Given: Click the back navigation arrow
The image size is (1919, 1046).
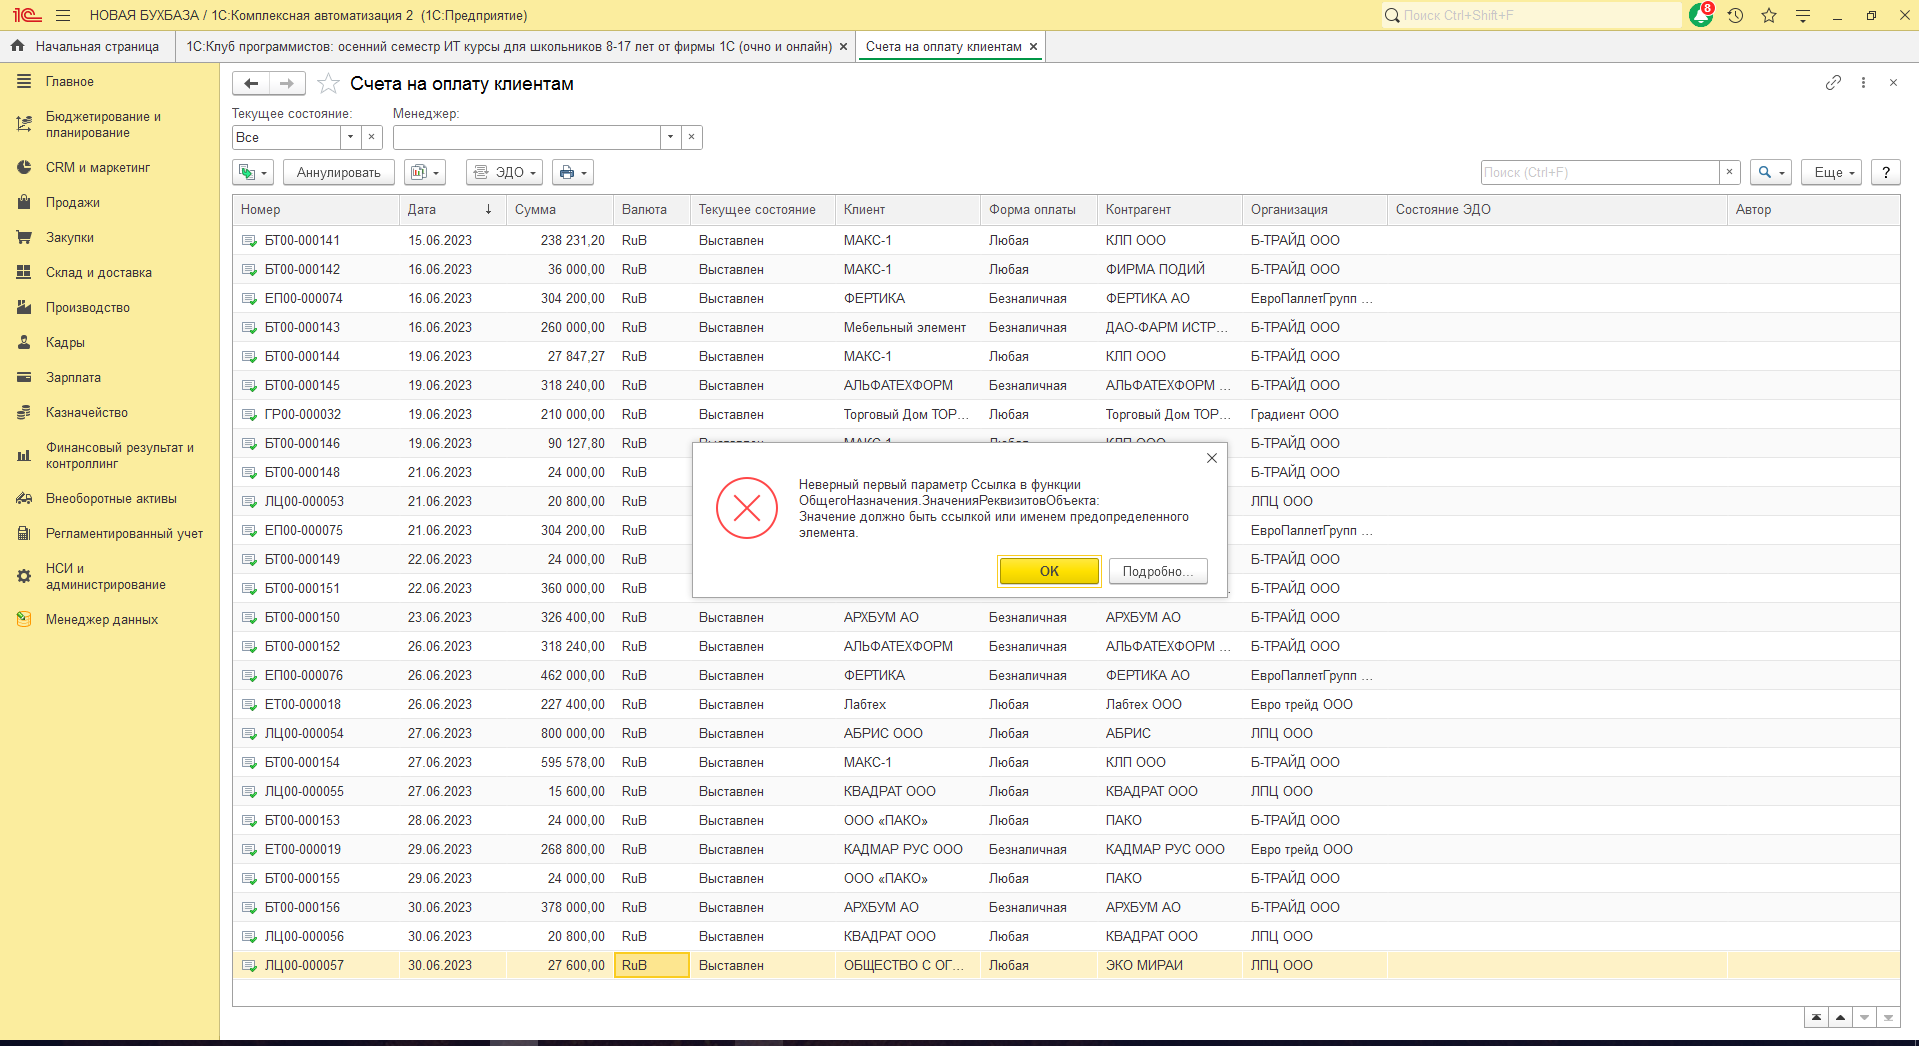Looking at the screenshot, I should 251,84.
